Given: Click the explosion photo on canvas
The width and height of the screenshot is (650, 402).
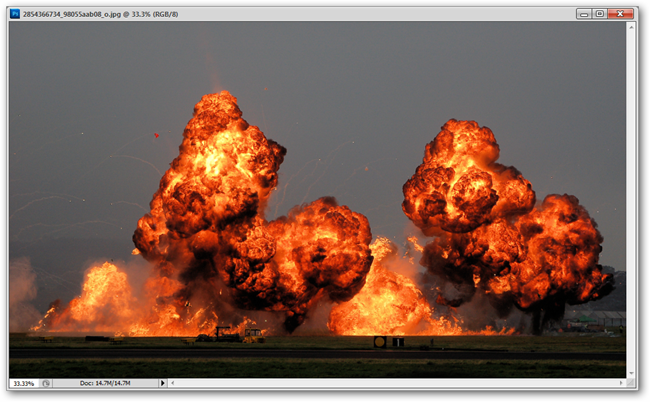Looking at the screenshot, I should [318, 200].
